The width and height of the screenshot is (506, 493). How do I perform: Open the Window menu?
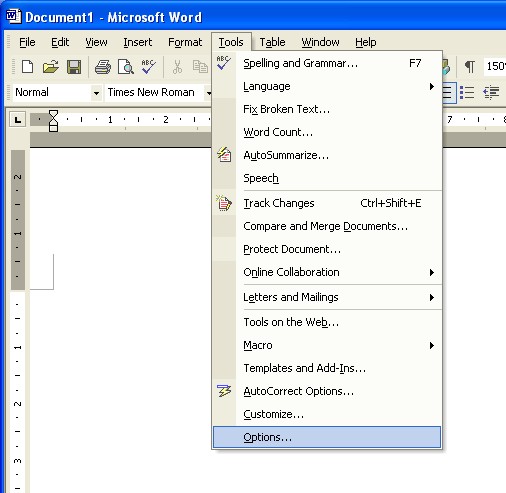coord(320,42)
